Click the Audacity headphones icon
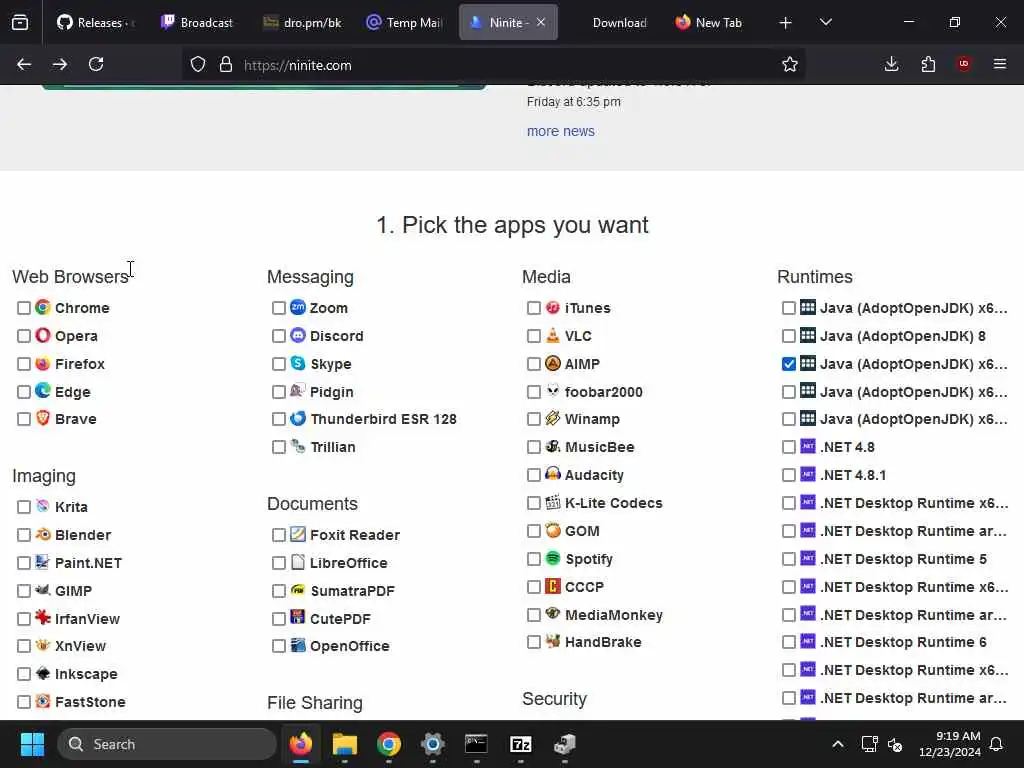This screenshot has width=1024, height=768. 553,473
